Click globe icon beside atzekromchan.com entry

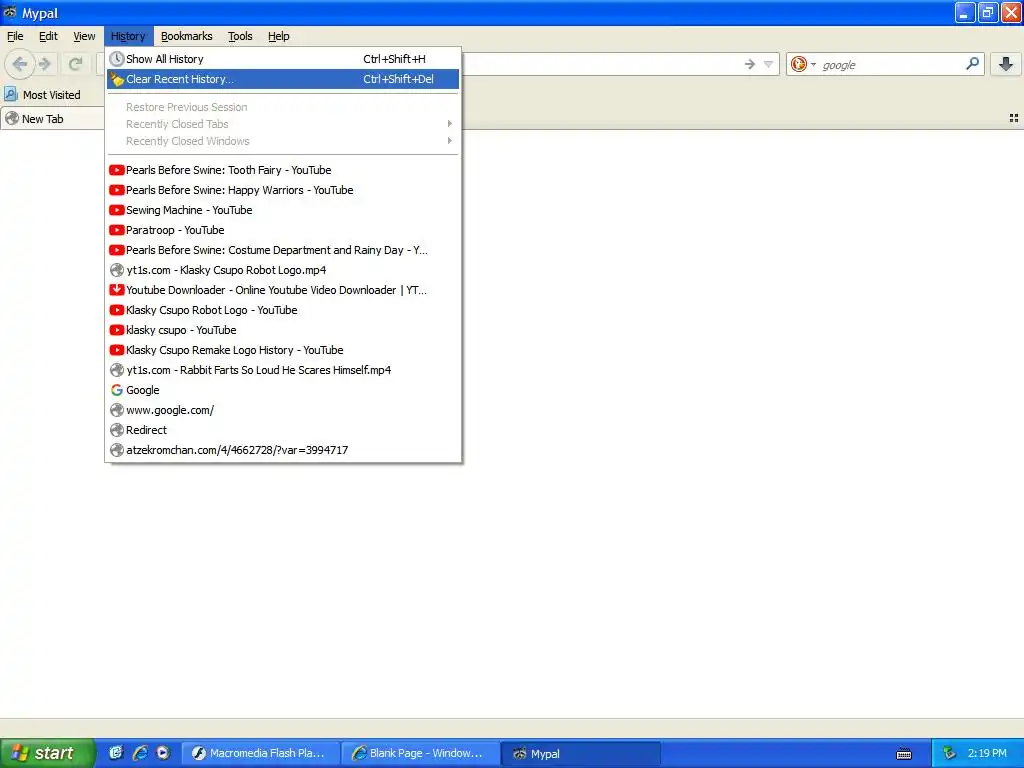[x=117, y=450]
